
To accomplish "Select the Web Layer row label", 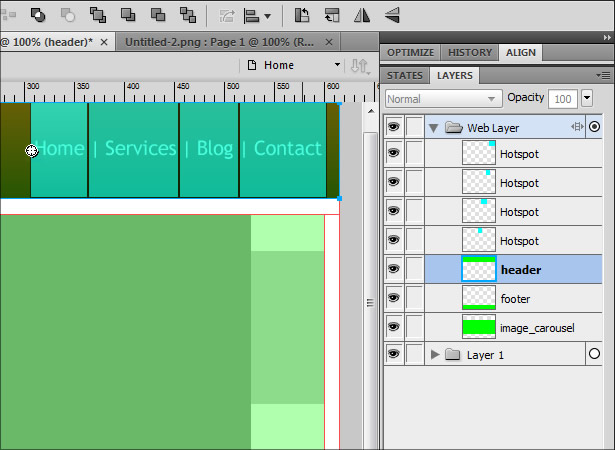I will pyautogui.click(x=493, y=128).
